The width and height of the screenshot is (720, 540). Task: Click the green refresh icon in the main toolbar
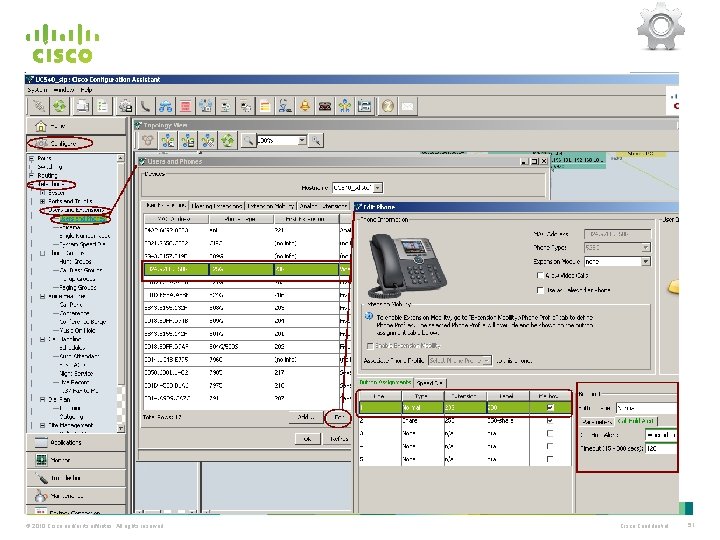pyautogui.click(x=60, y=107)
